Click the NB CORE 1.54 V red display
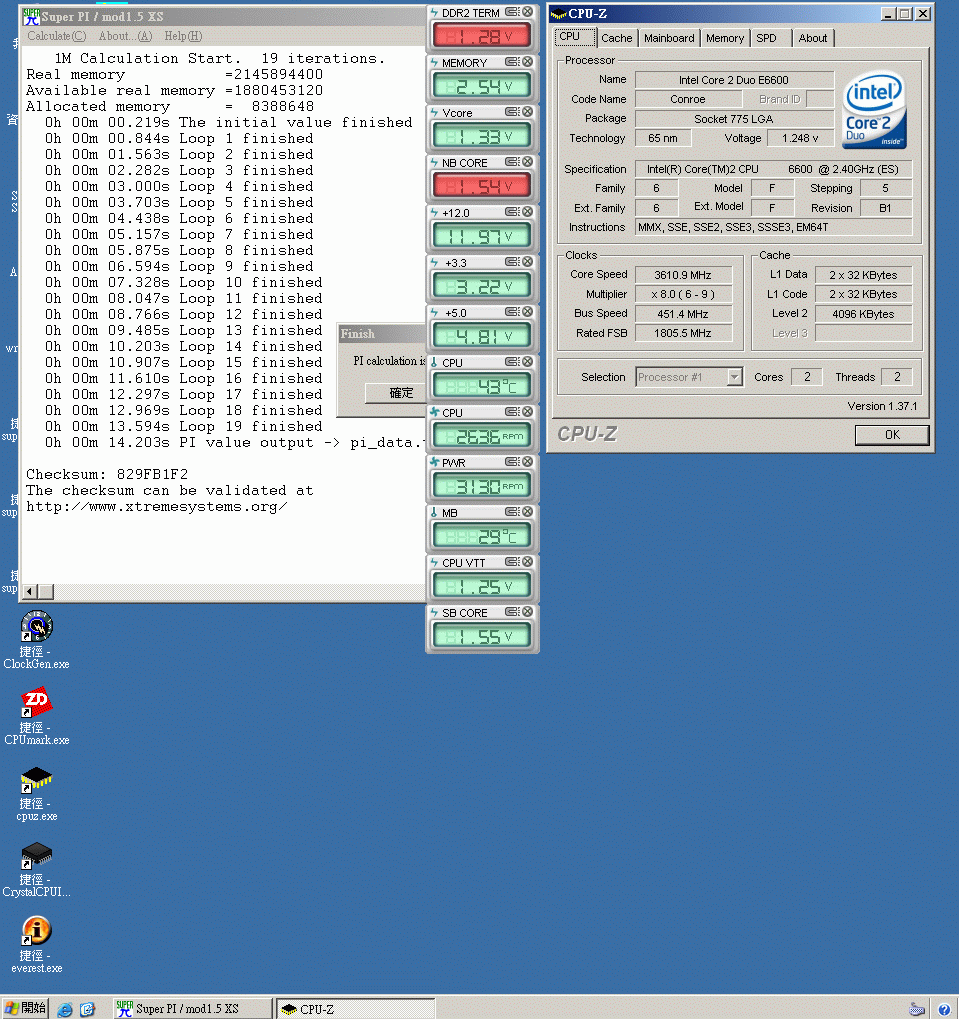The width and height of the screenshot is (959, 1019). coord(481,186)
